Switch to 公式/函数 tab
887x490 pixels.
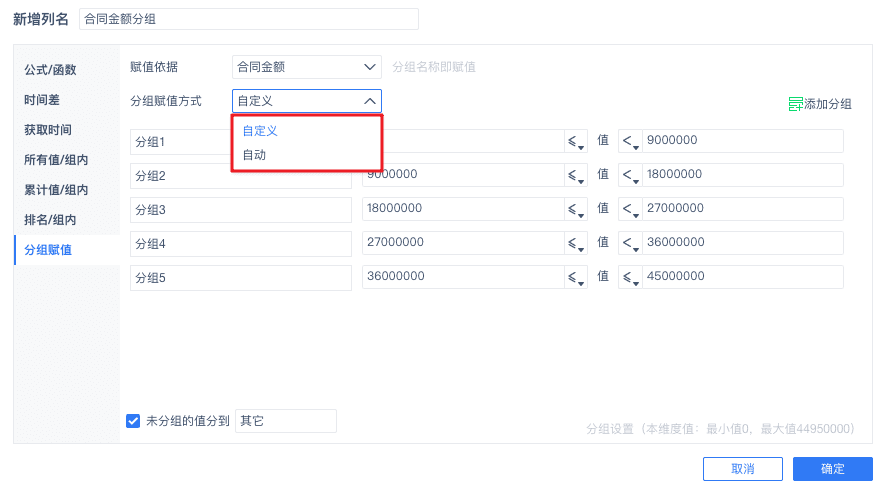pos(50,70)
